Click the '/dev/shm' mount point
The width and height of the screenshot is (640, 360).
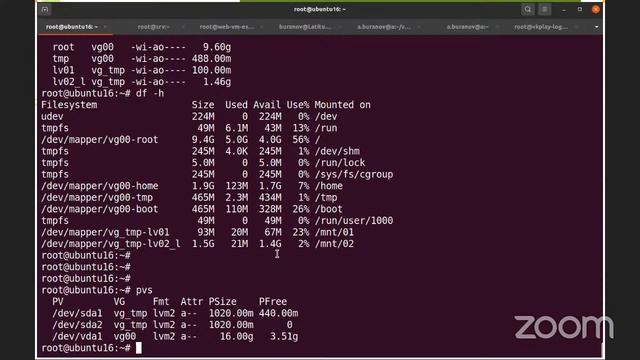pos(337,151)
